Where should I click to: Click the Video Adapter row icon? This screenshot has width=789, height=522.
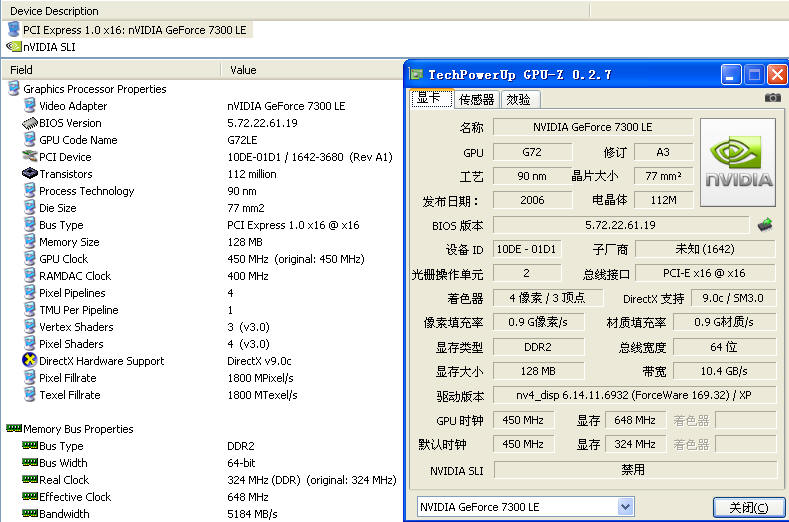coord(30,106)
